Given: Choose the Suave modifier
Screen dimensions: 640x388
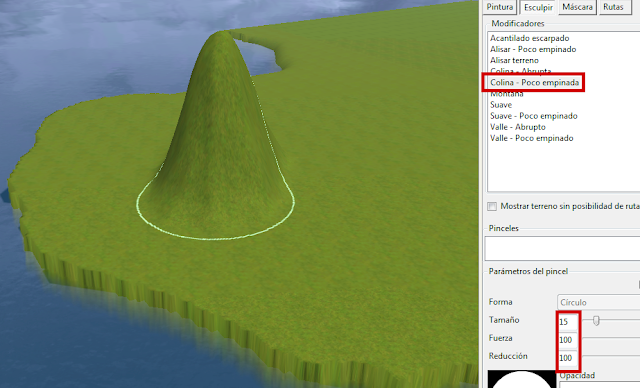Looking at the screenshot, I should 501,105.
